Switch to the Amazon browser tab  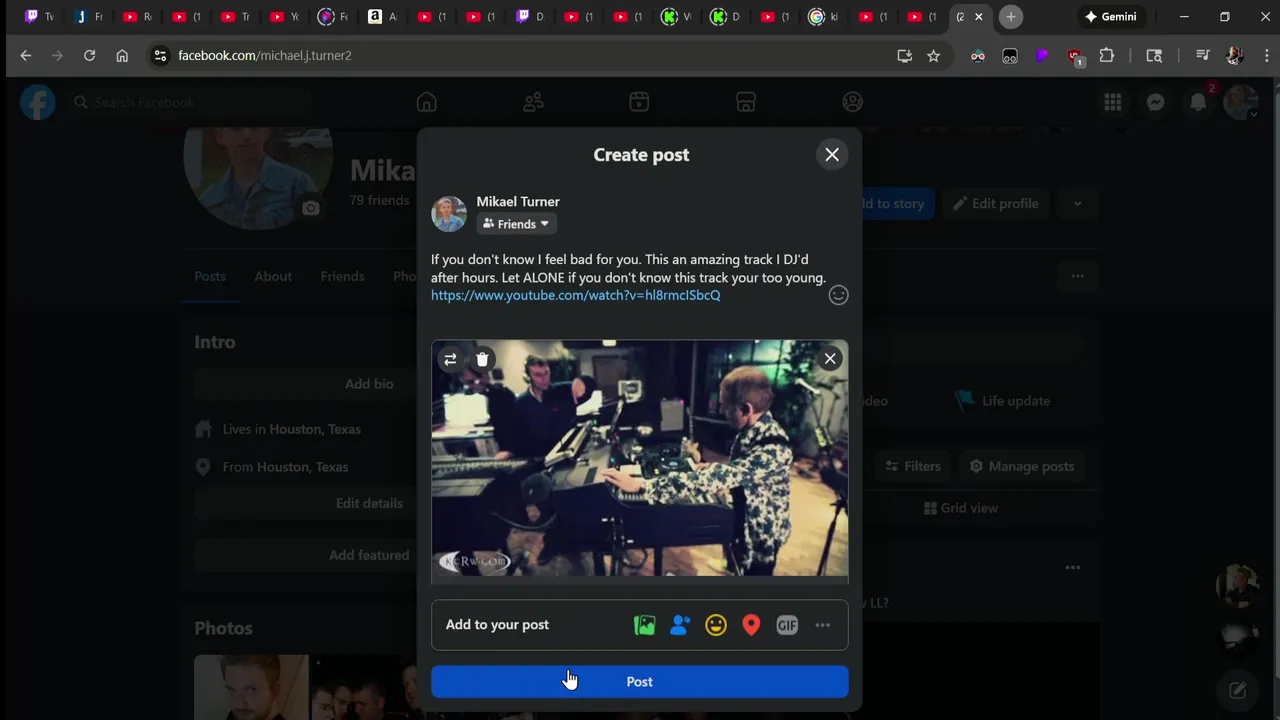point(381,17)
